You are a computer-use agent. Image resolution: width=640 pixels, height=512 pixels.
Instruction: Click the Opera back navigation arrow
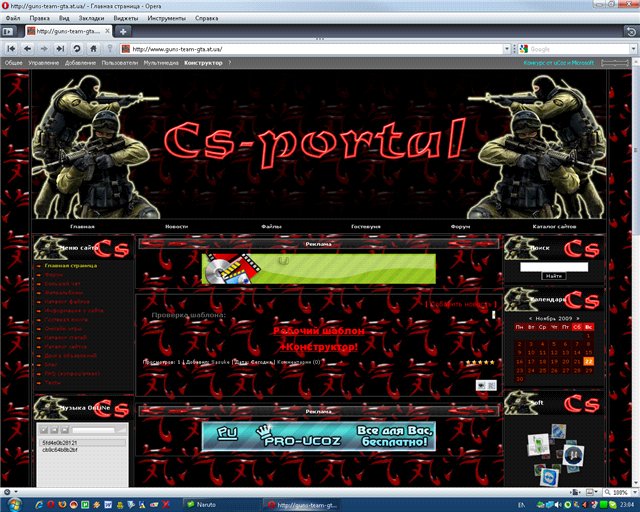click(x=28, y=48)
